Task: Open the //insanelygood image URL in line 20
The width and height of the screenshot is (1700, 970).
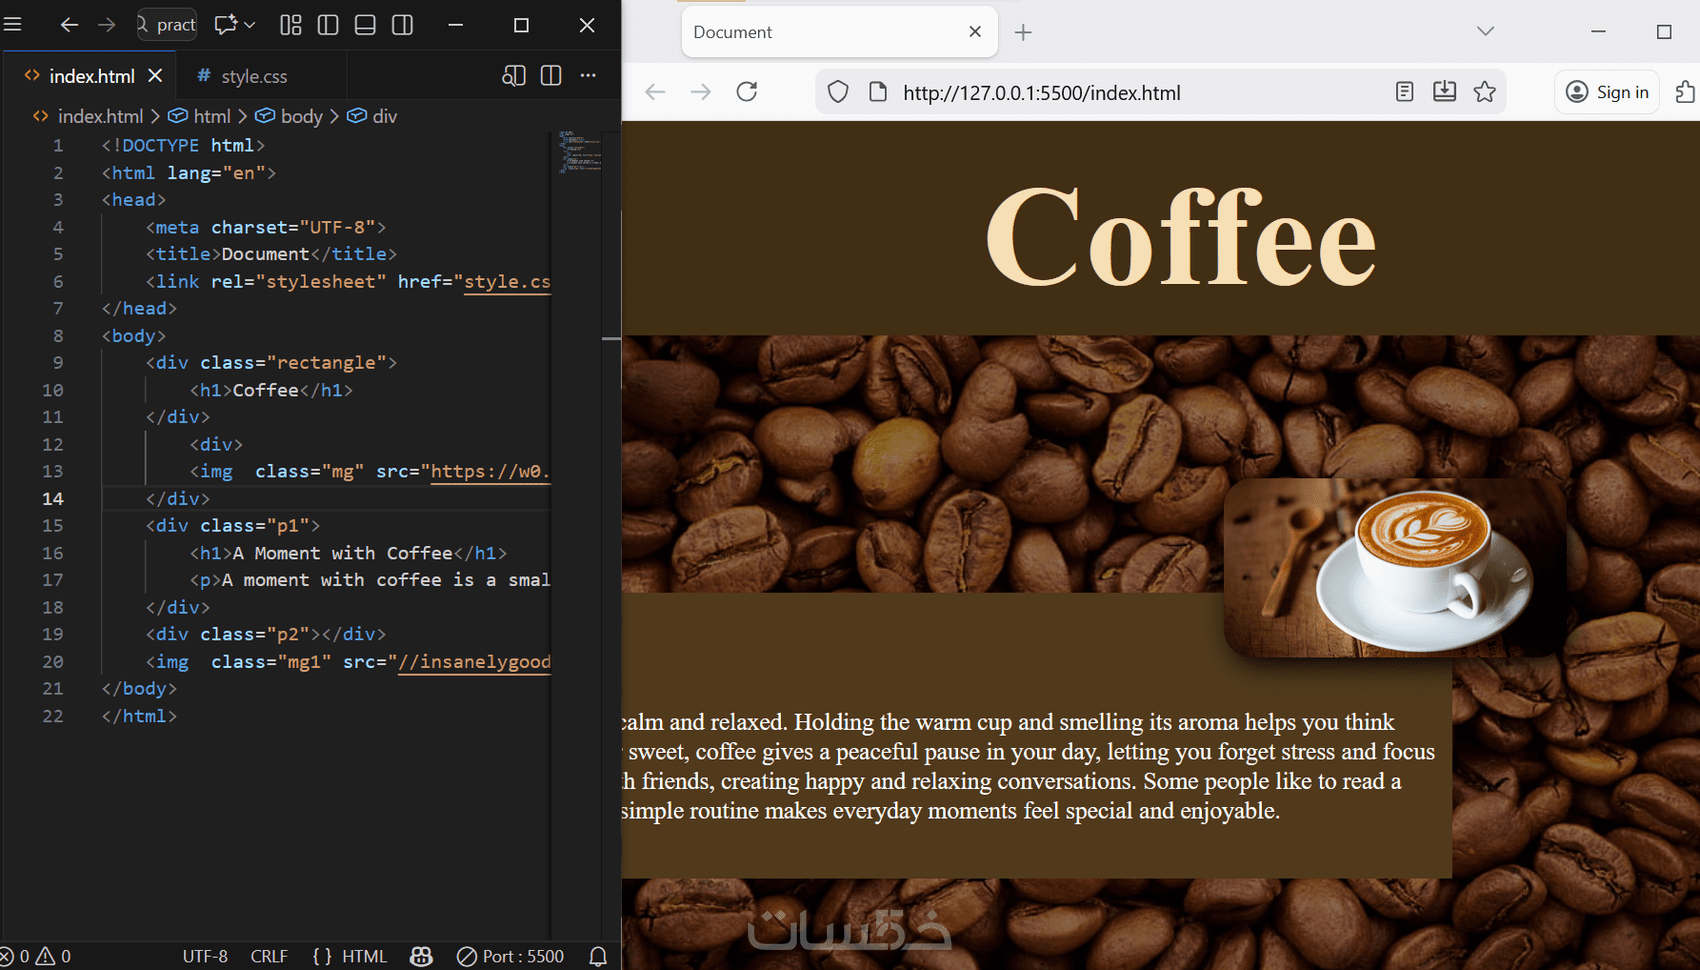Action: (475, 662)
